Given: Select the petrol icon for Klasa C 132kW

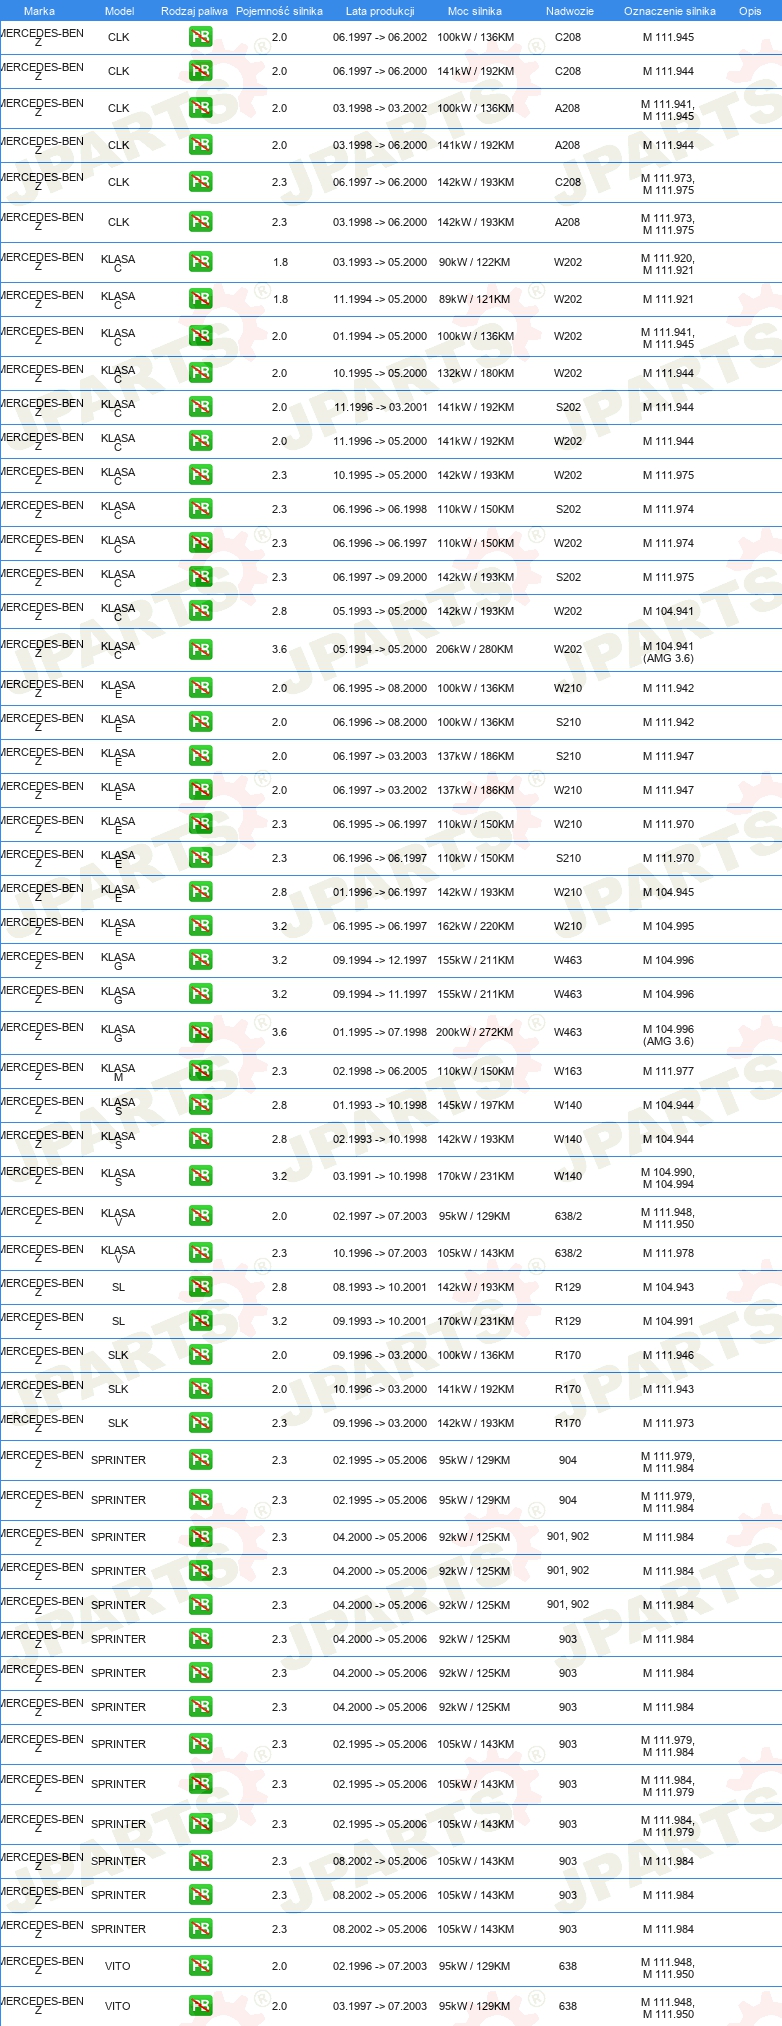Looking at the screenshot, I should (x=200, y=373).
